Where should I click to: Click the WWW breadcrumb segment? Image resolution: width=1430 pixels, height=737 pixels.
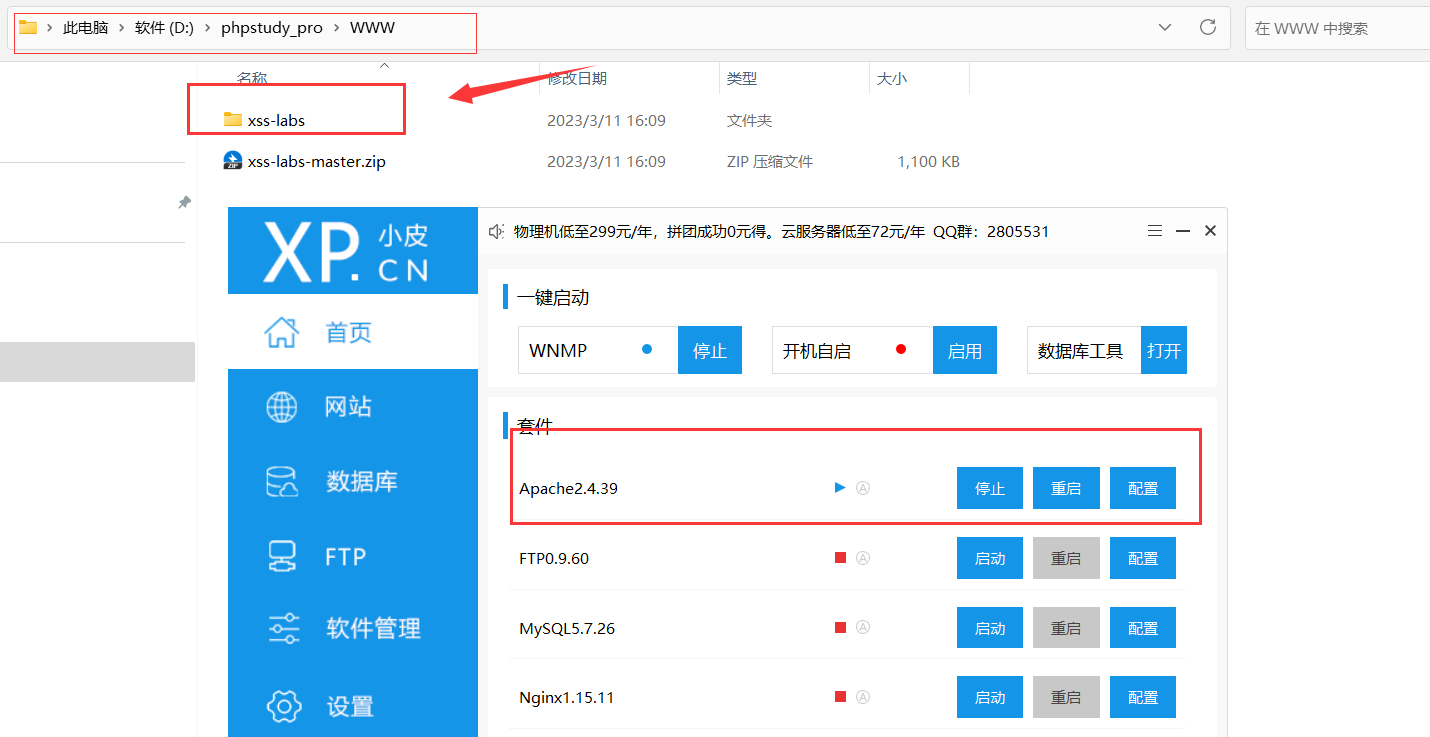click(x=373, y=28)
